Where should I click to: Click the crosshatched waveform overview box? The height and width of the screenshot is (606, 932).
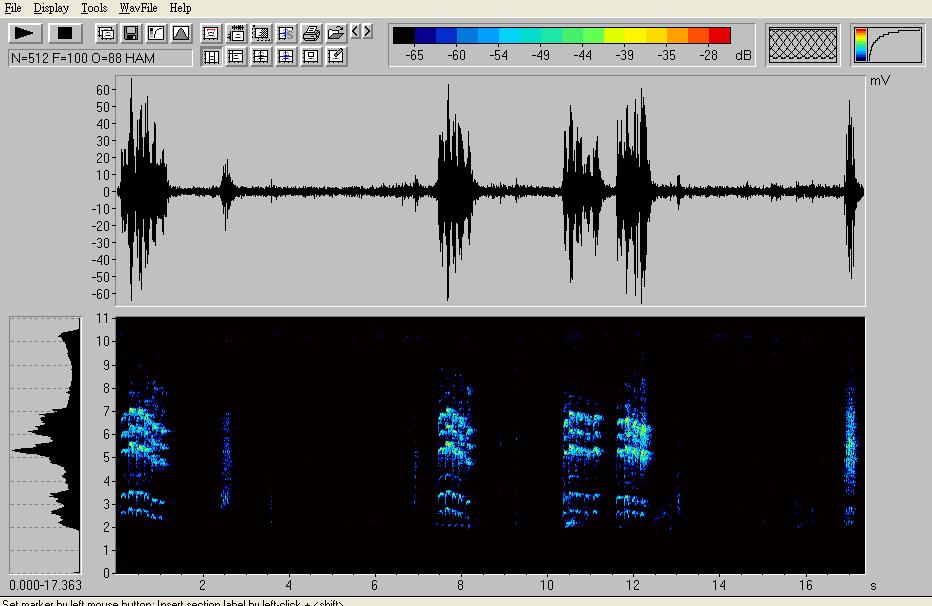tap(803, 45)
